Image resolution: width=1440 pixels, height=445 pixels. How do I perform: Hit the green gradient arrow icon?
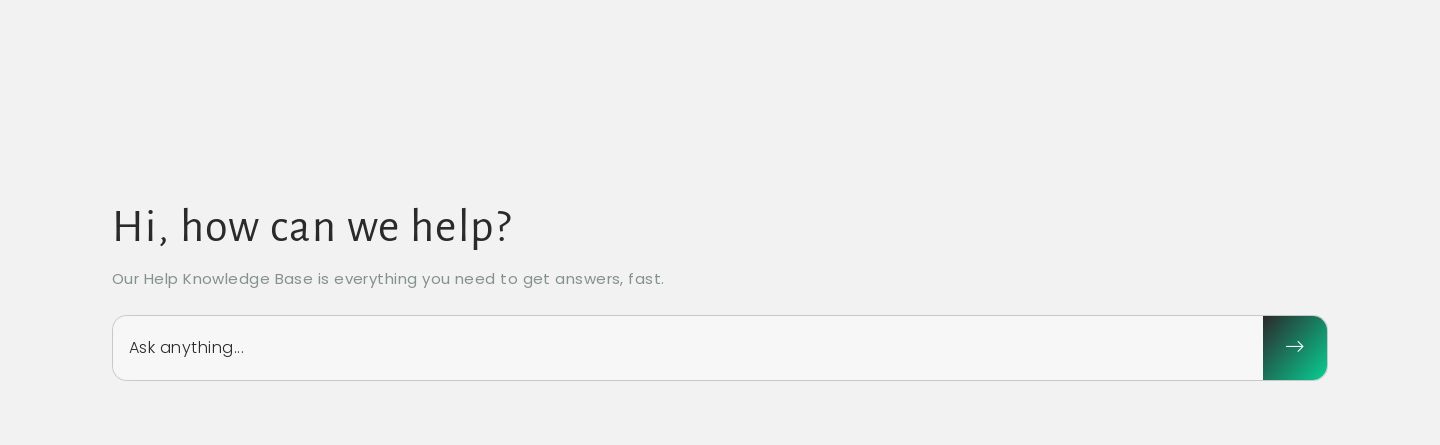(x=1295, y=348)
